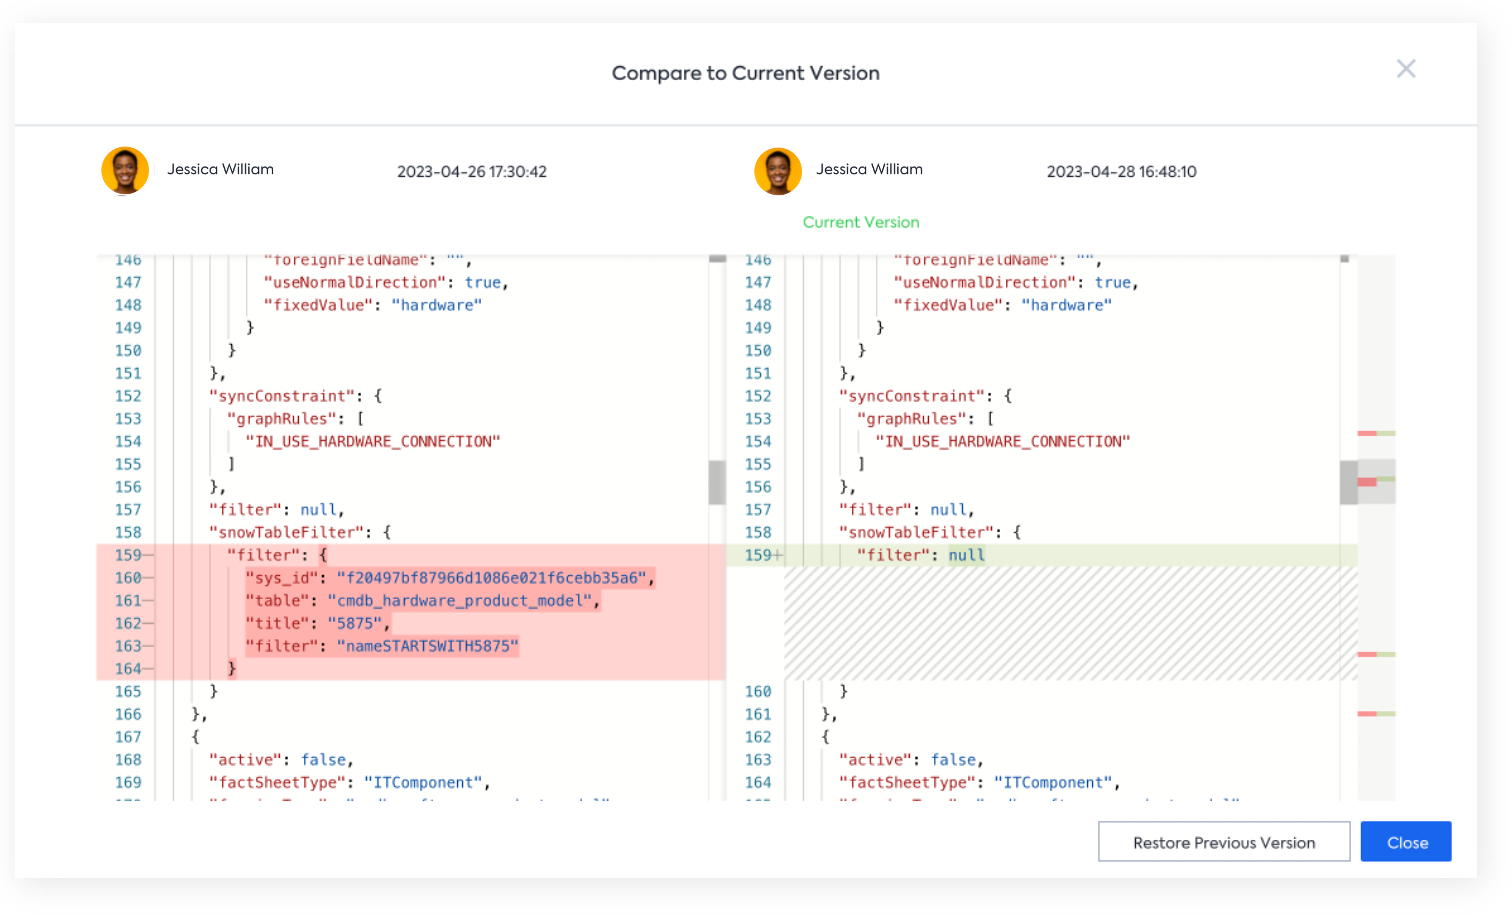Click Jessica William's avatar on left
1512x918 pixels.
(125, 171)
